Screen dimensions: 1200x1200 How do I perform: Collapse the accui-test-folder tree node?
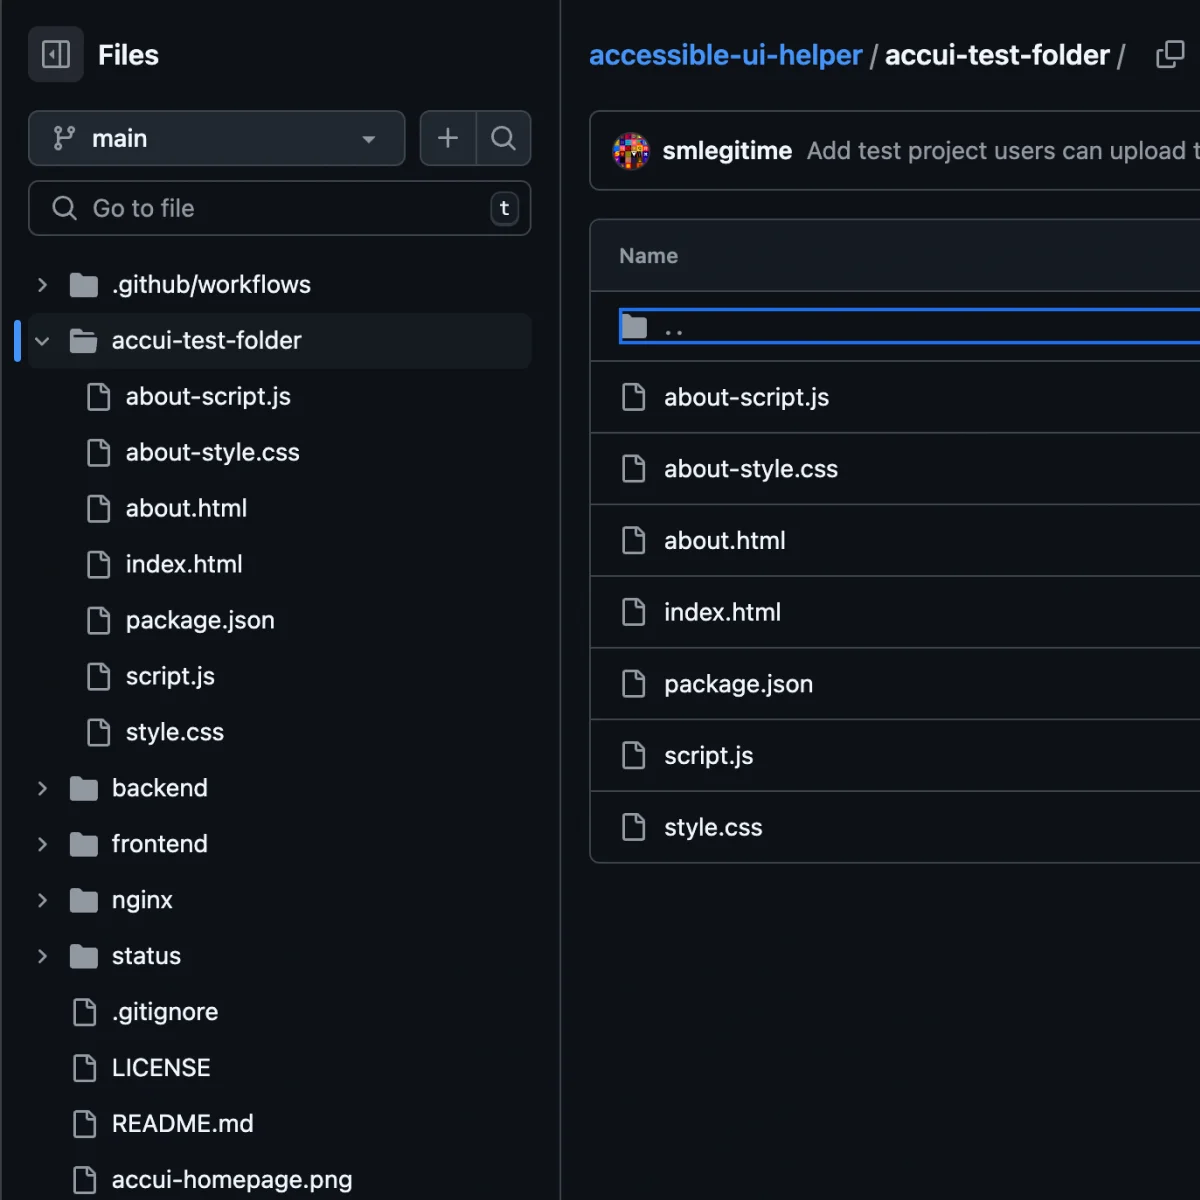click(42, 341)
